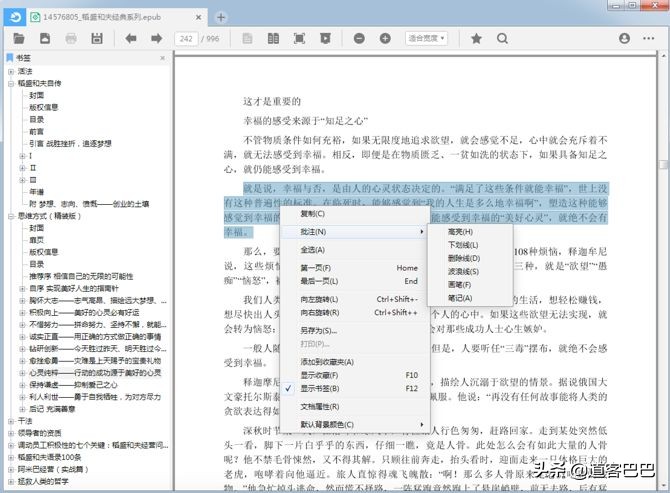The image size is (670, 493).
Task: Choose 添加到收藏夹(A) menu item
Action: click(x=354, y=362)
